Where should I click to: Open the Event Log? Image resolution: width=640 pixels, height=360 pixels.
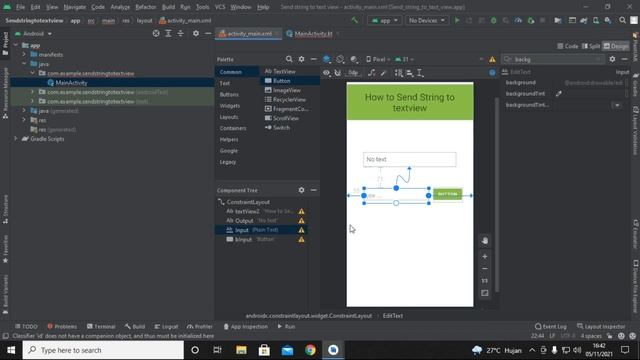pyautogui.click(x=551, y=327)
